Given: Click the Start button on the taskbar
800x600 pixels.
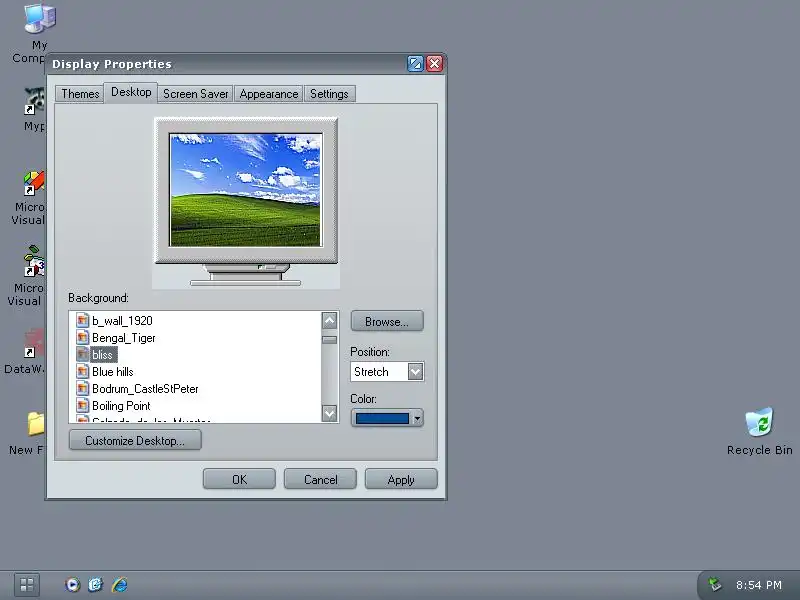Looking at the screenshot, I should (27, 585).
